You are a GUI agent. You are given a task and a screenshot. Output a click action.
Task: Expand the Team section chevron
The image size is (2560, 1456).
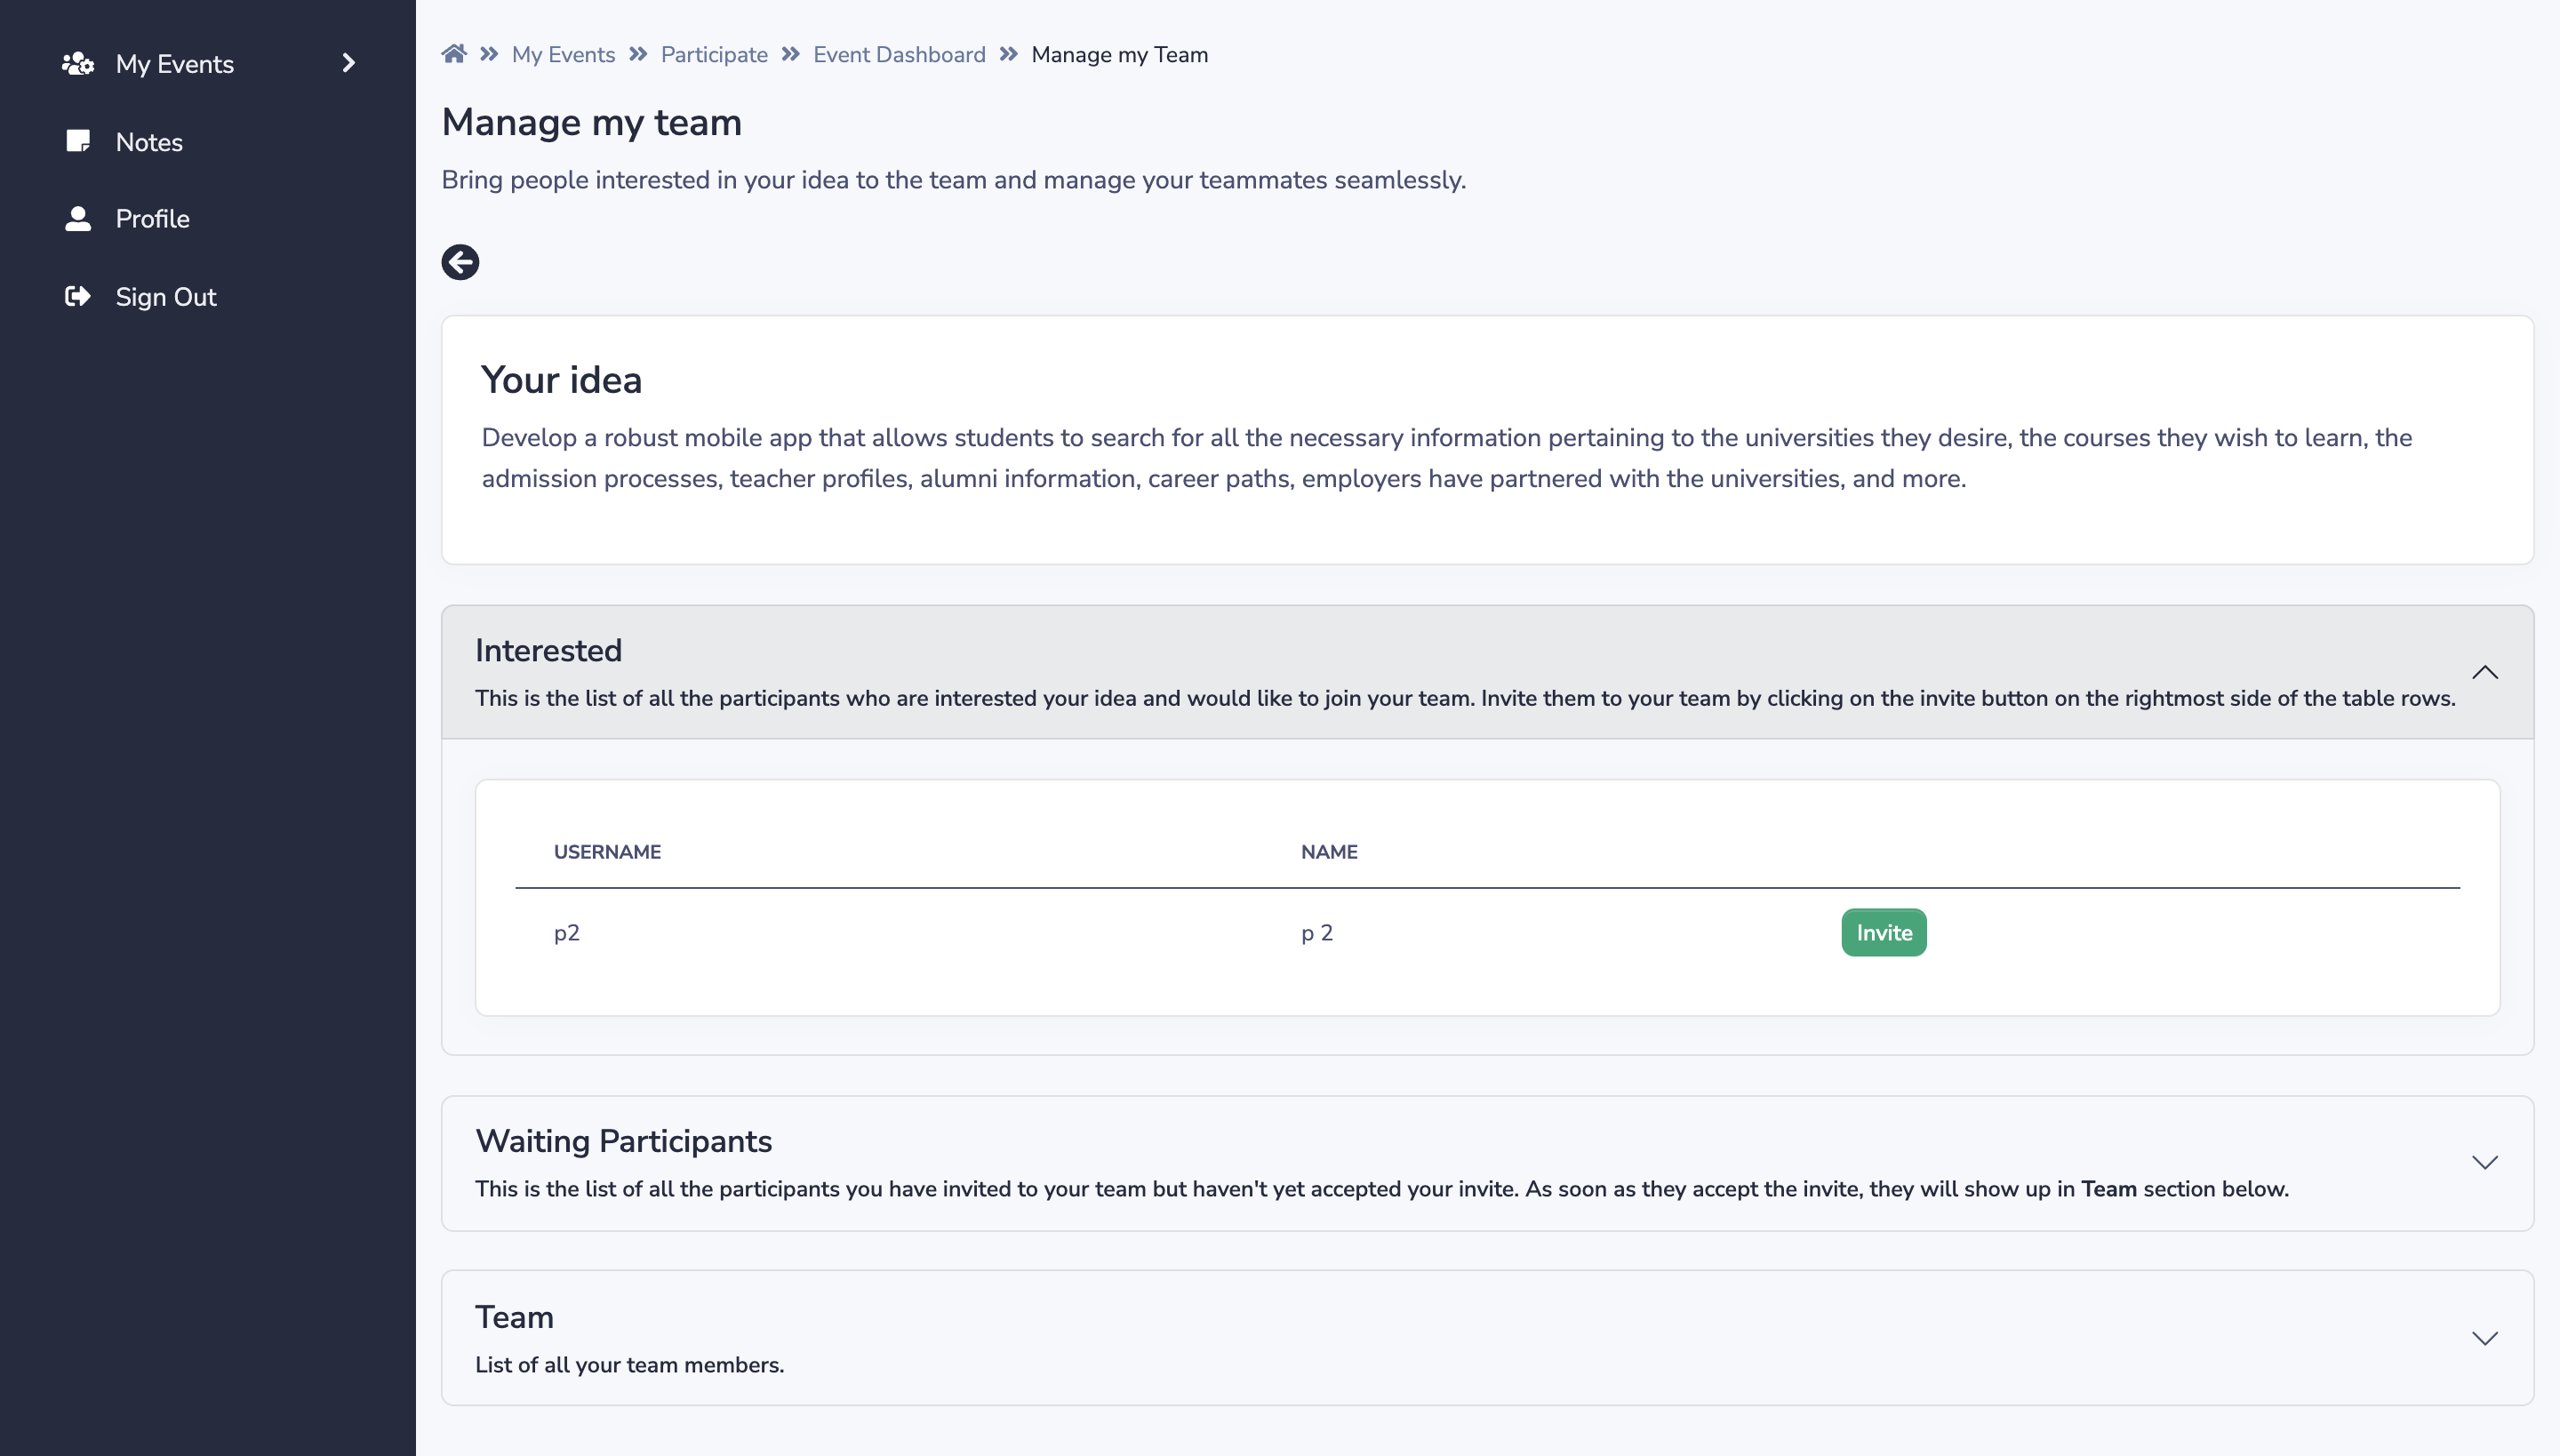[2485, 1338]
